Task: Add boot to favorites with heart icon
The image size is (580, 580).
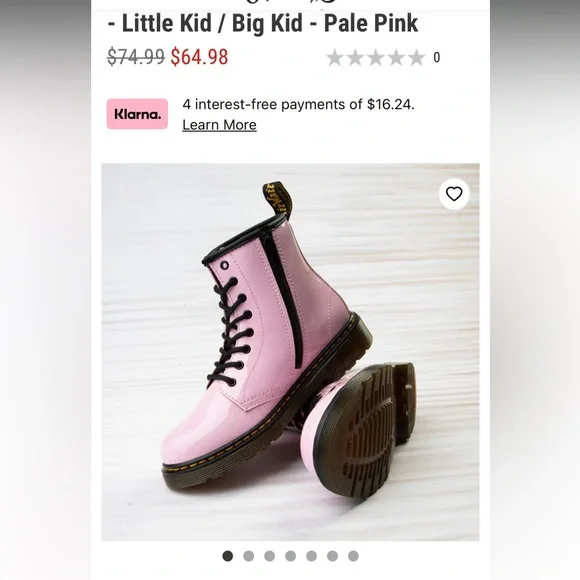Action: [x=454, y=194]
